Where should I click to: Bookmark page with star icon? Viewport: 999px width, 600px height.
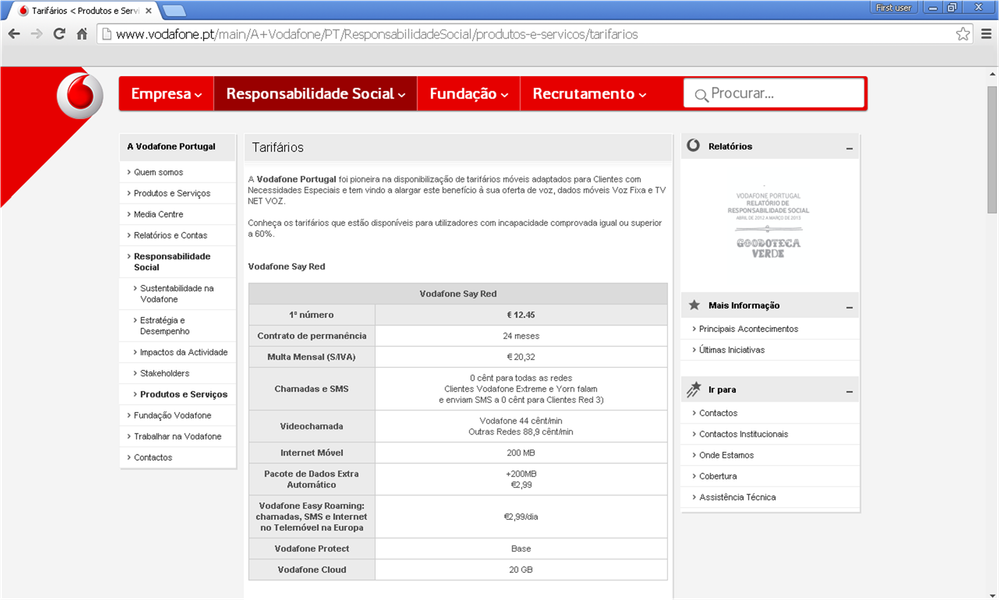(962, 34)
